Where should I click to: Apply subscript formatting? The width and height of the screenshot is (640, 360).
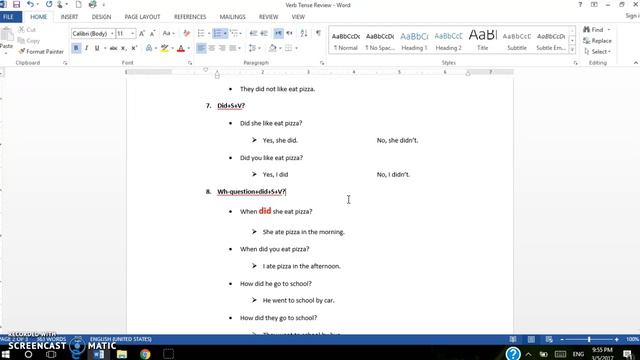[124, 48]
